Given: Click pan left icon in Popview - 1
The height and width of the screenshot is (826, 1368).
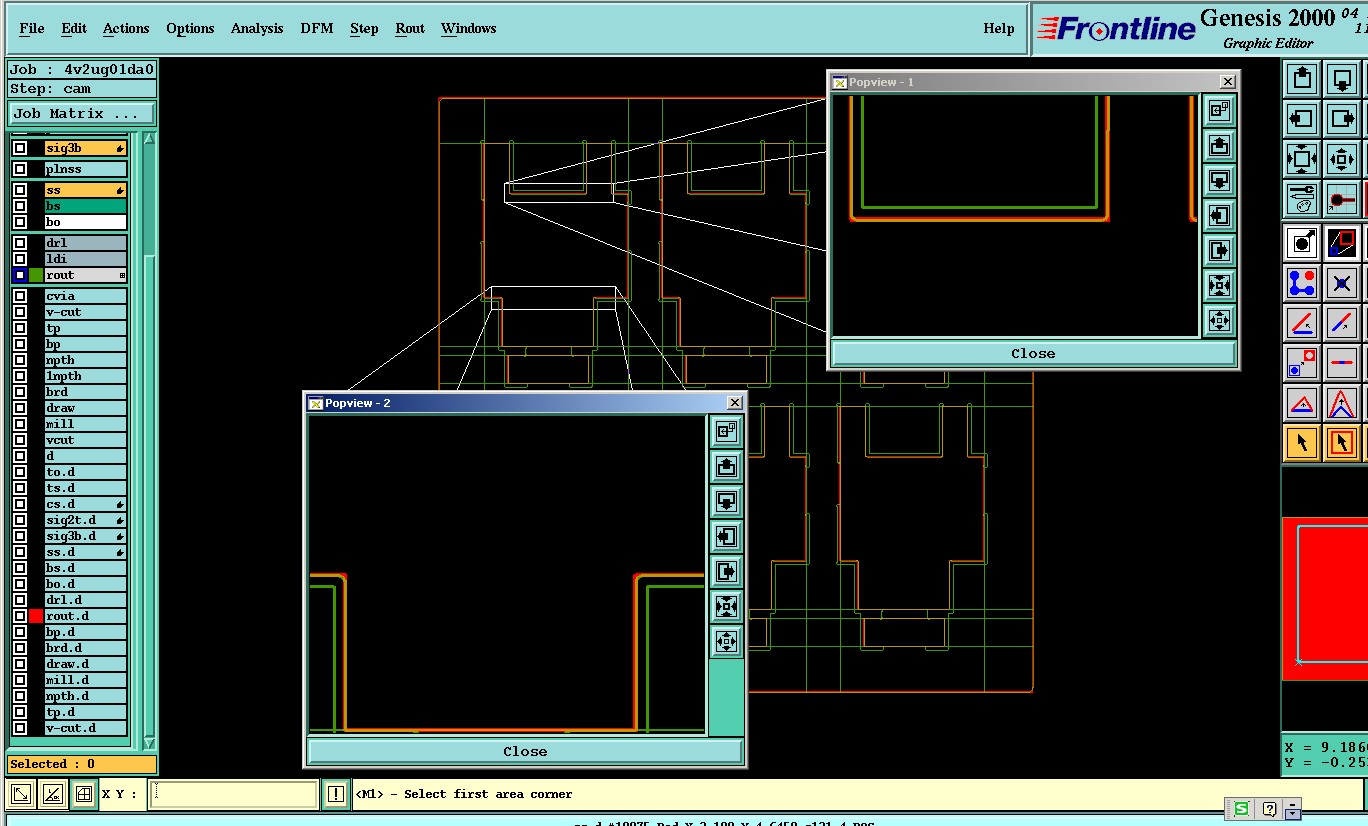Looking at the screenshot, I should [x=1219, y=216].
